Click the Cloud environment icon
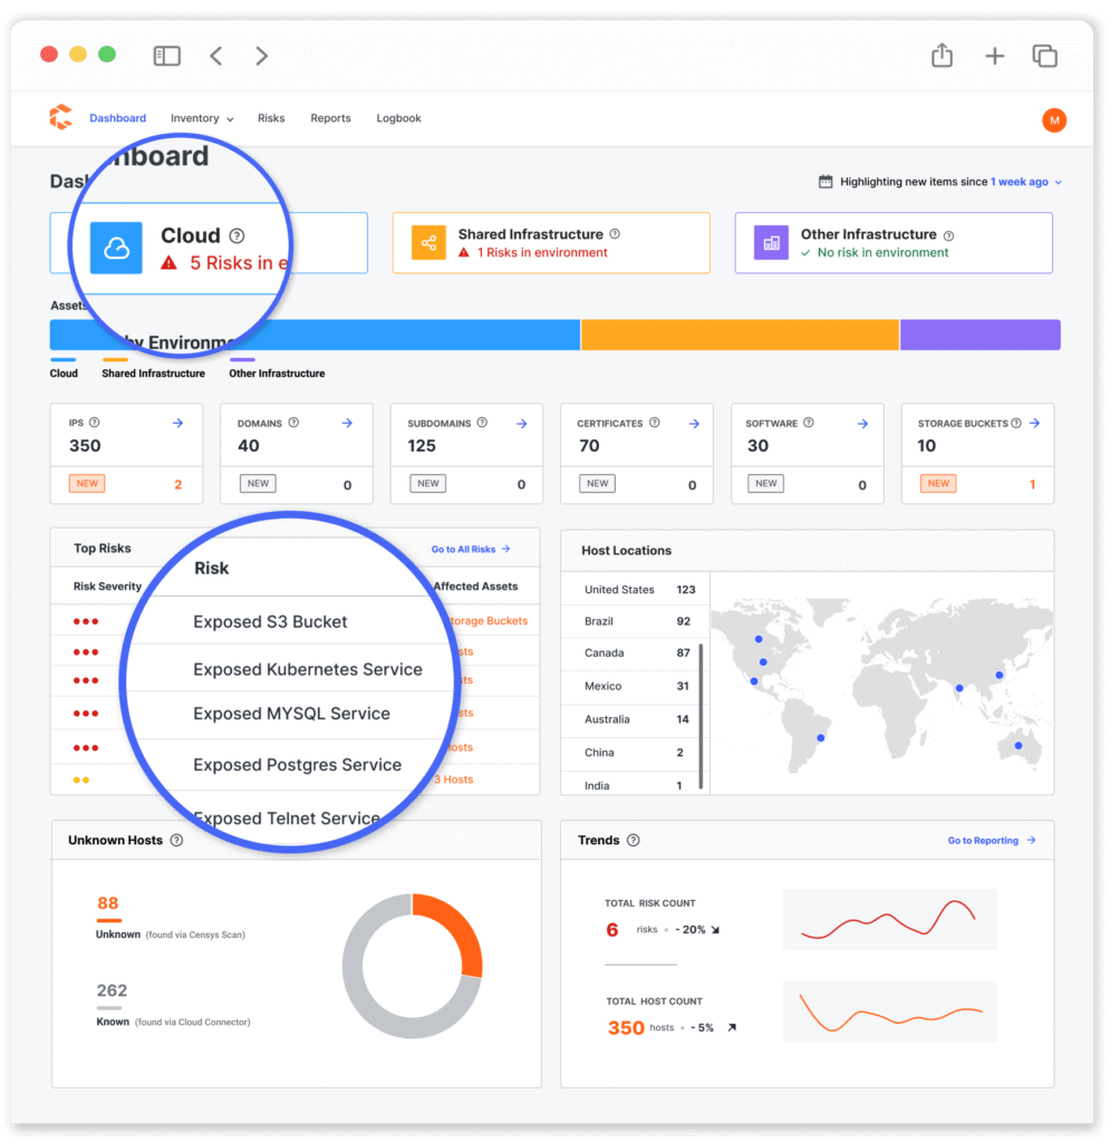This screenshot has height=1142, width=1110. coord(116,248)
